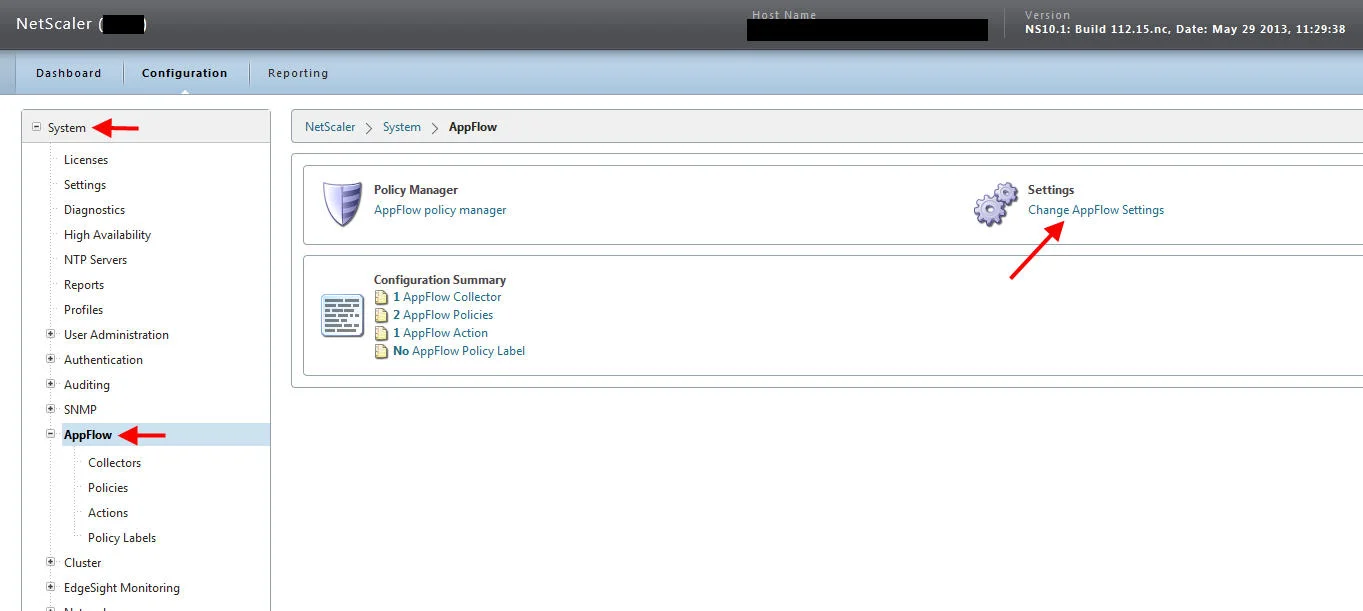Click the Policy Manager heading
This screenshot has height=611, width=1363.
point(416,190)
